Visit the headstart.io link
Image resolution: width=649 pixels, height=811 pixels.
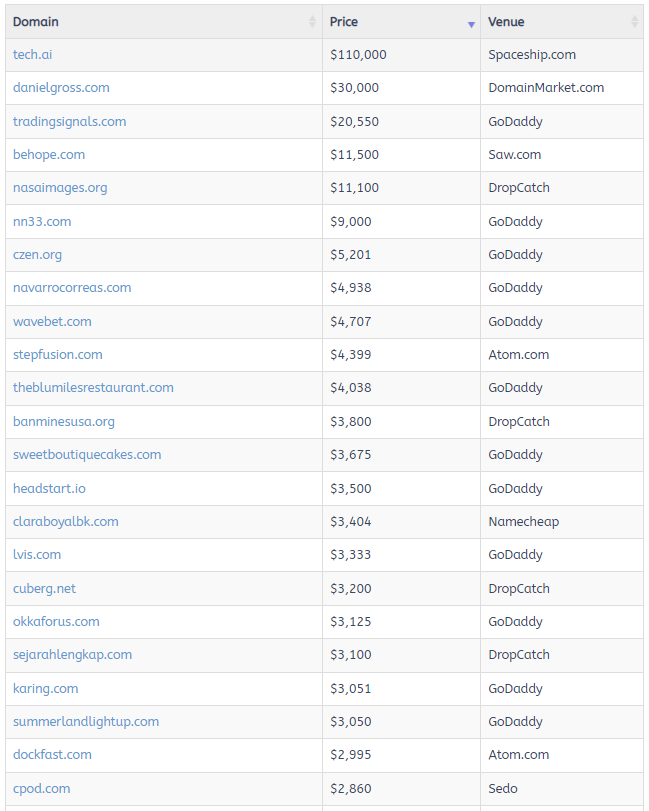(x=49, y=489)
